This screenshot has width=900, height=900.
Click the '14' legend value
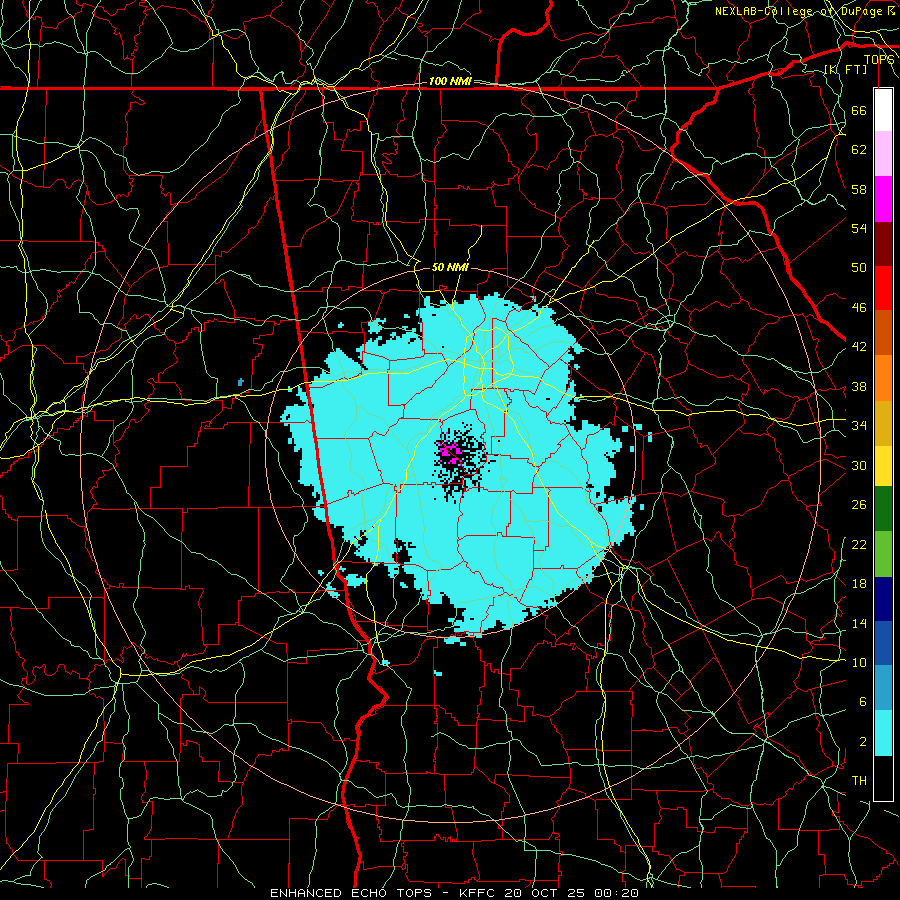[x=859, y=623]
